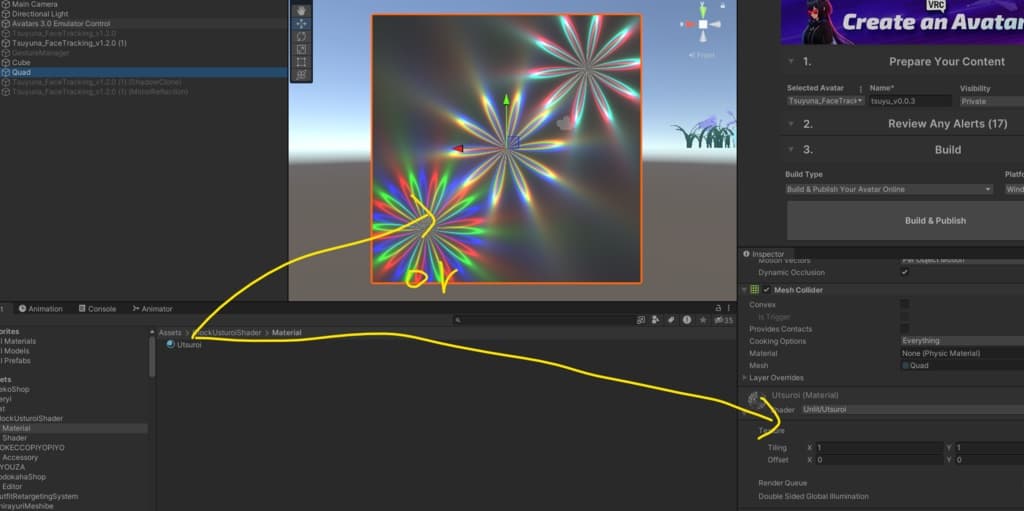1024x511 pixels.
Task: Select Quad in the hierarchy
Action: (21, 73)
